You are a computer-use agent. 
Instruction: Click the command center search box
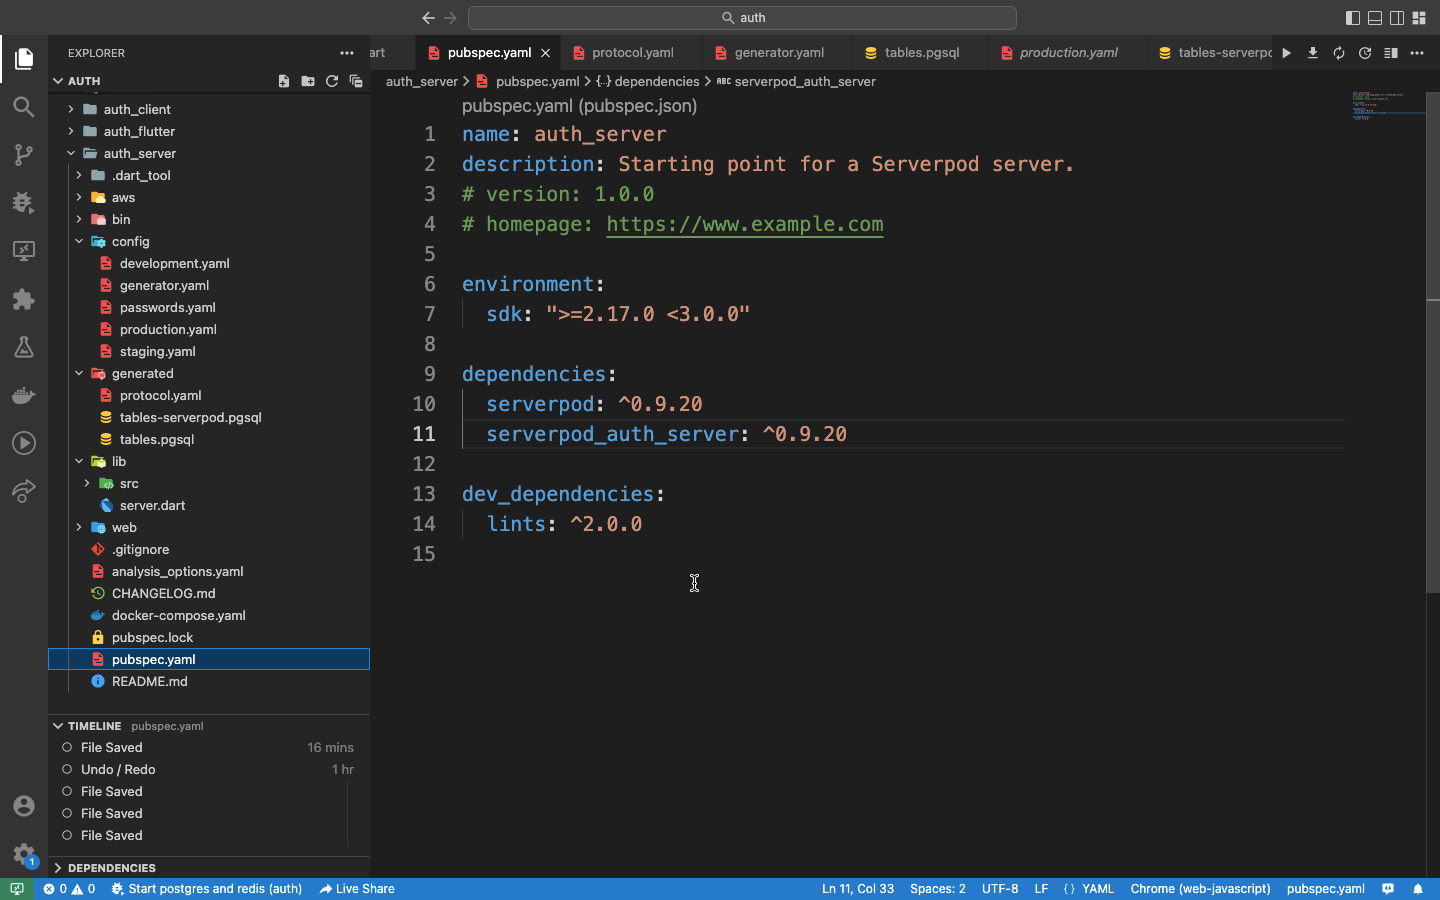pyautogui.click(x=742, y=18)
